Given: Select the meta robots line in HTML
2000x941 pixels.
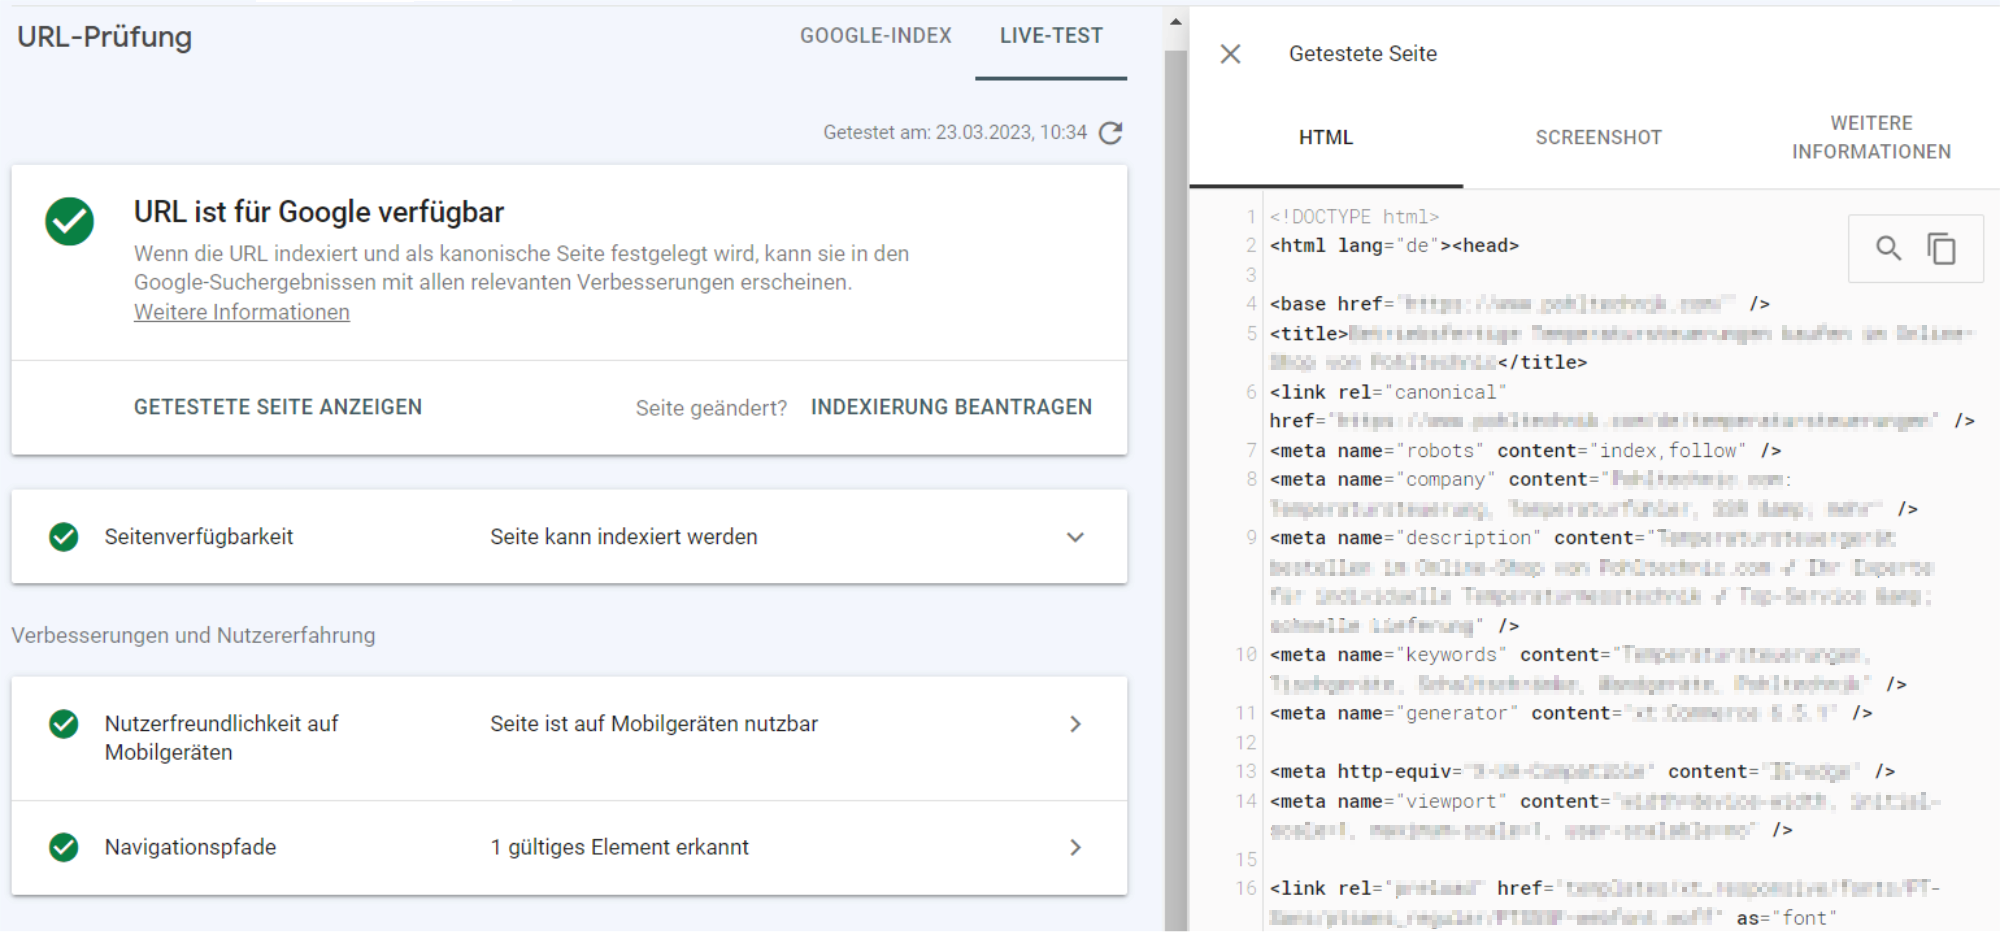Looking at the screenshot, I should [x=1525, y=451].
